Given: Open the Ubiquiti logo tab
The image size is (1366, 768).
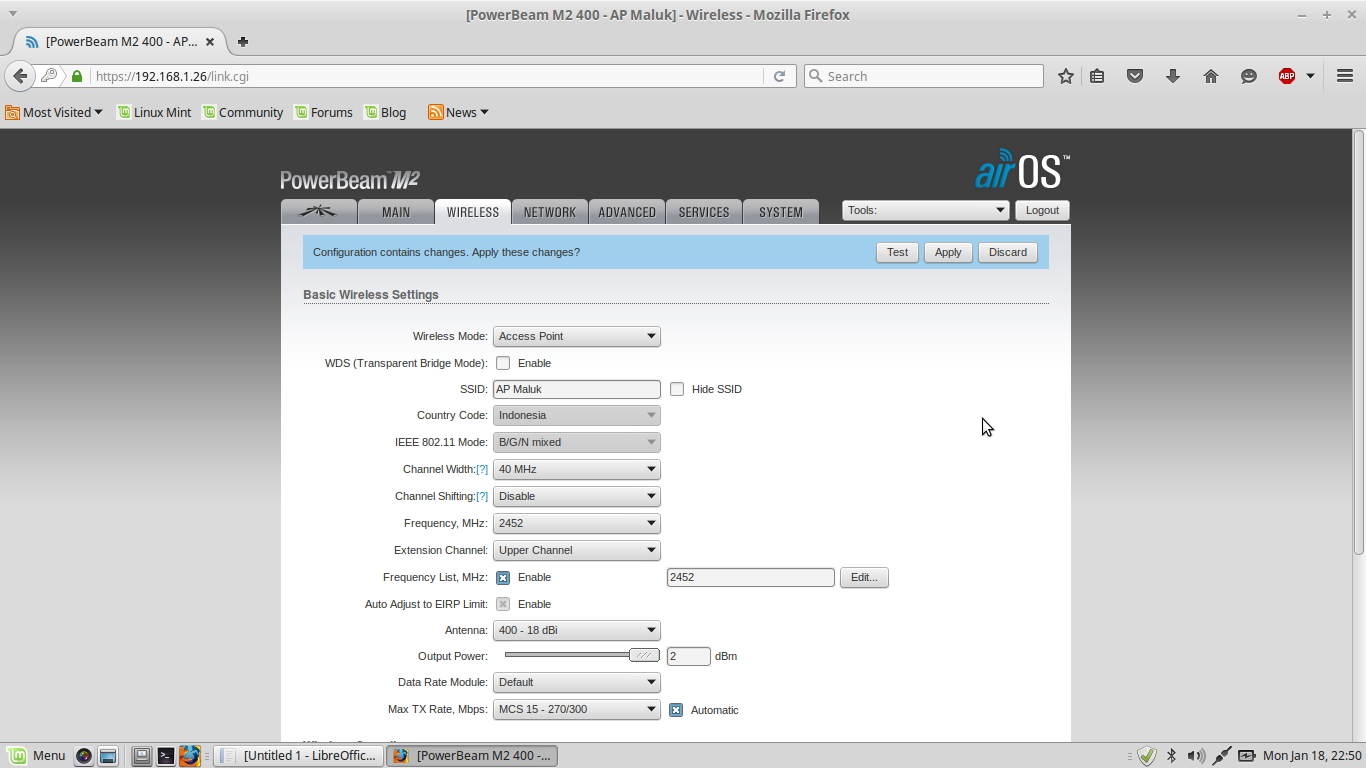Looking at the screenshot, I should click(x=319, y=211).
